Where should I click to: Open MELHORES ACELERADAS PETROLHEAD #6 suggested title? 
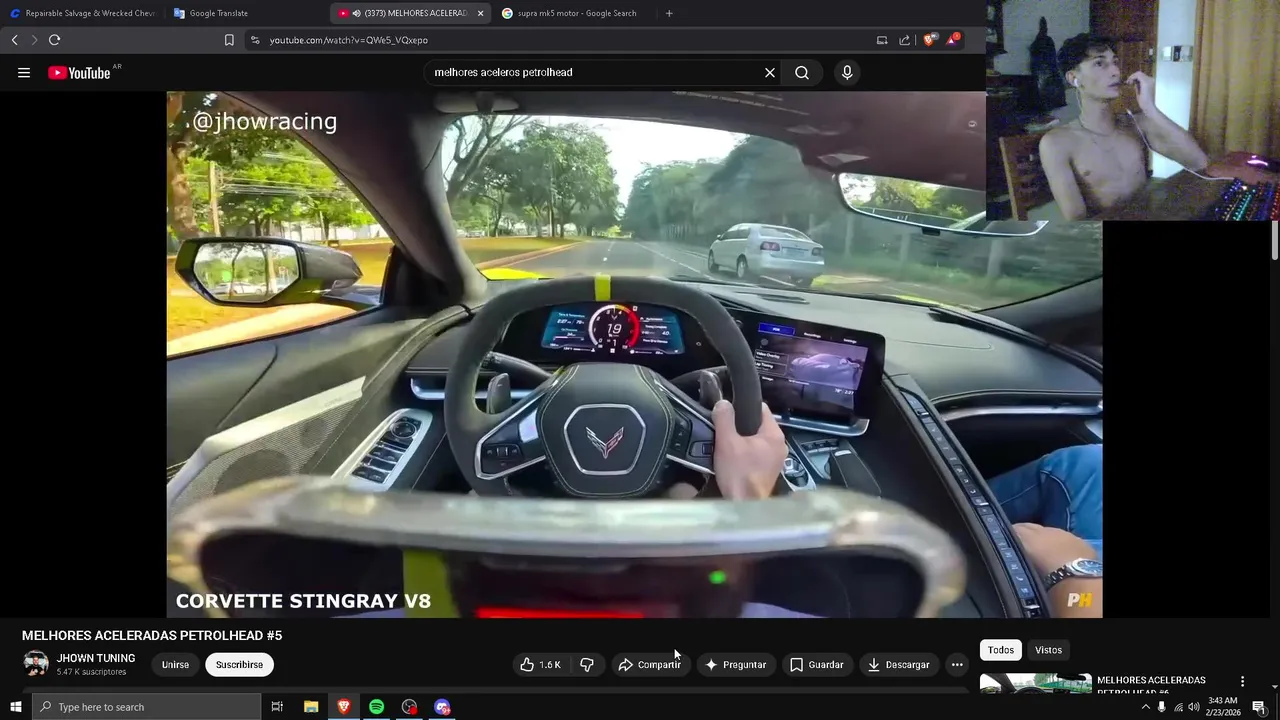pos(1151,686)
